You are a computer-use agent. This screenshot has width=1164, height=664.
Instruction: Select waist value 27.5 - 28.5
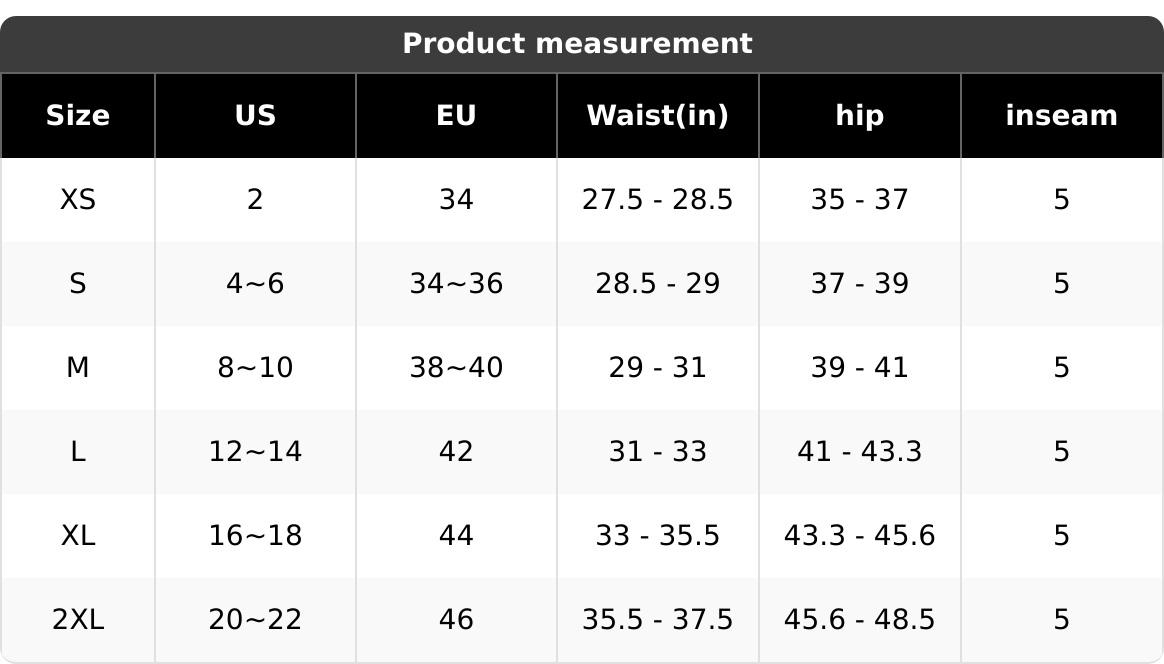(658, 199)
